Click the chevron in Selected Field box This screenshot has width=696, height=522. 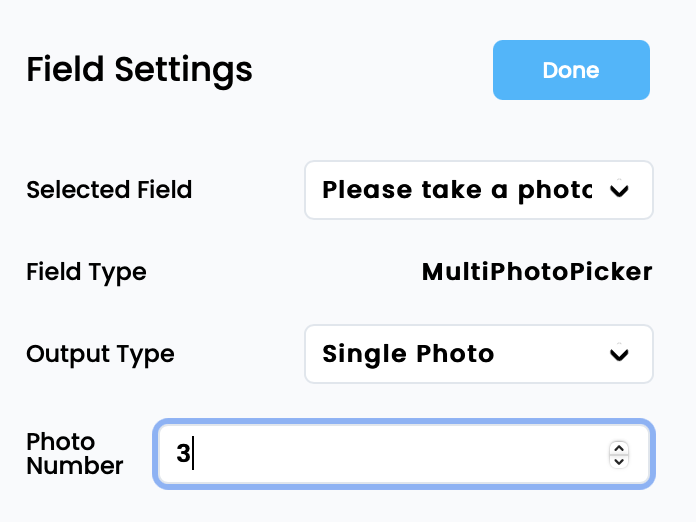click(619, 190)
